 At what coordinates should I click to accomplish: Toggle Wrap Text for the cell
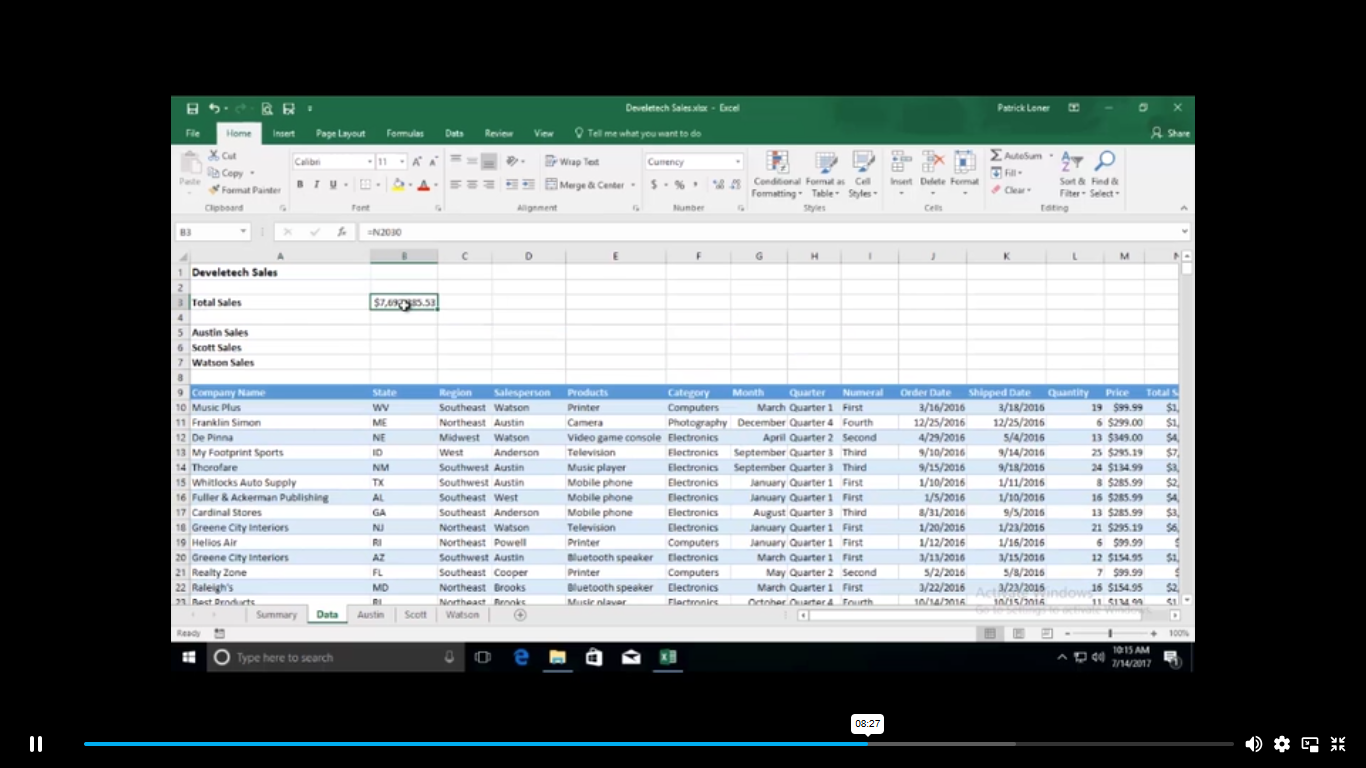[572, 162]
